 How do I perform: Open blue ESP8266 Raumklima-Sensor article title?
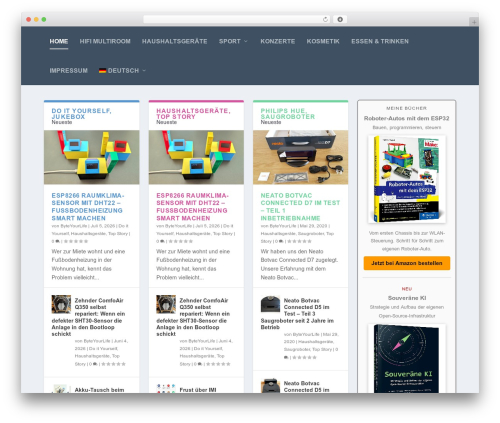88,207
